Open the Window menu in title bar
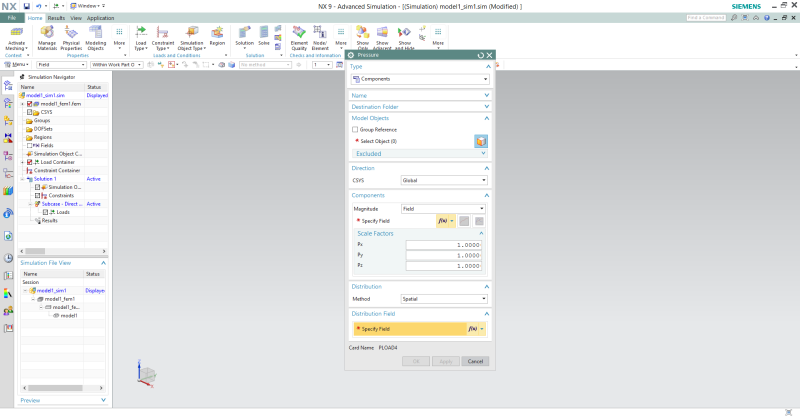 [88, 6]
